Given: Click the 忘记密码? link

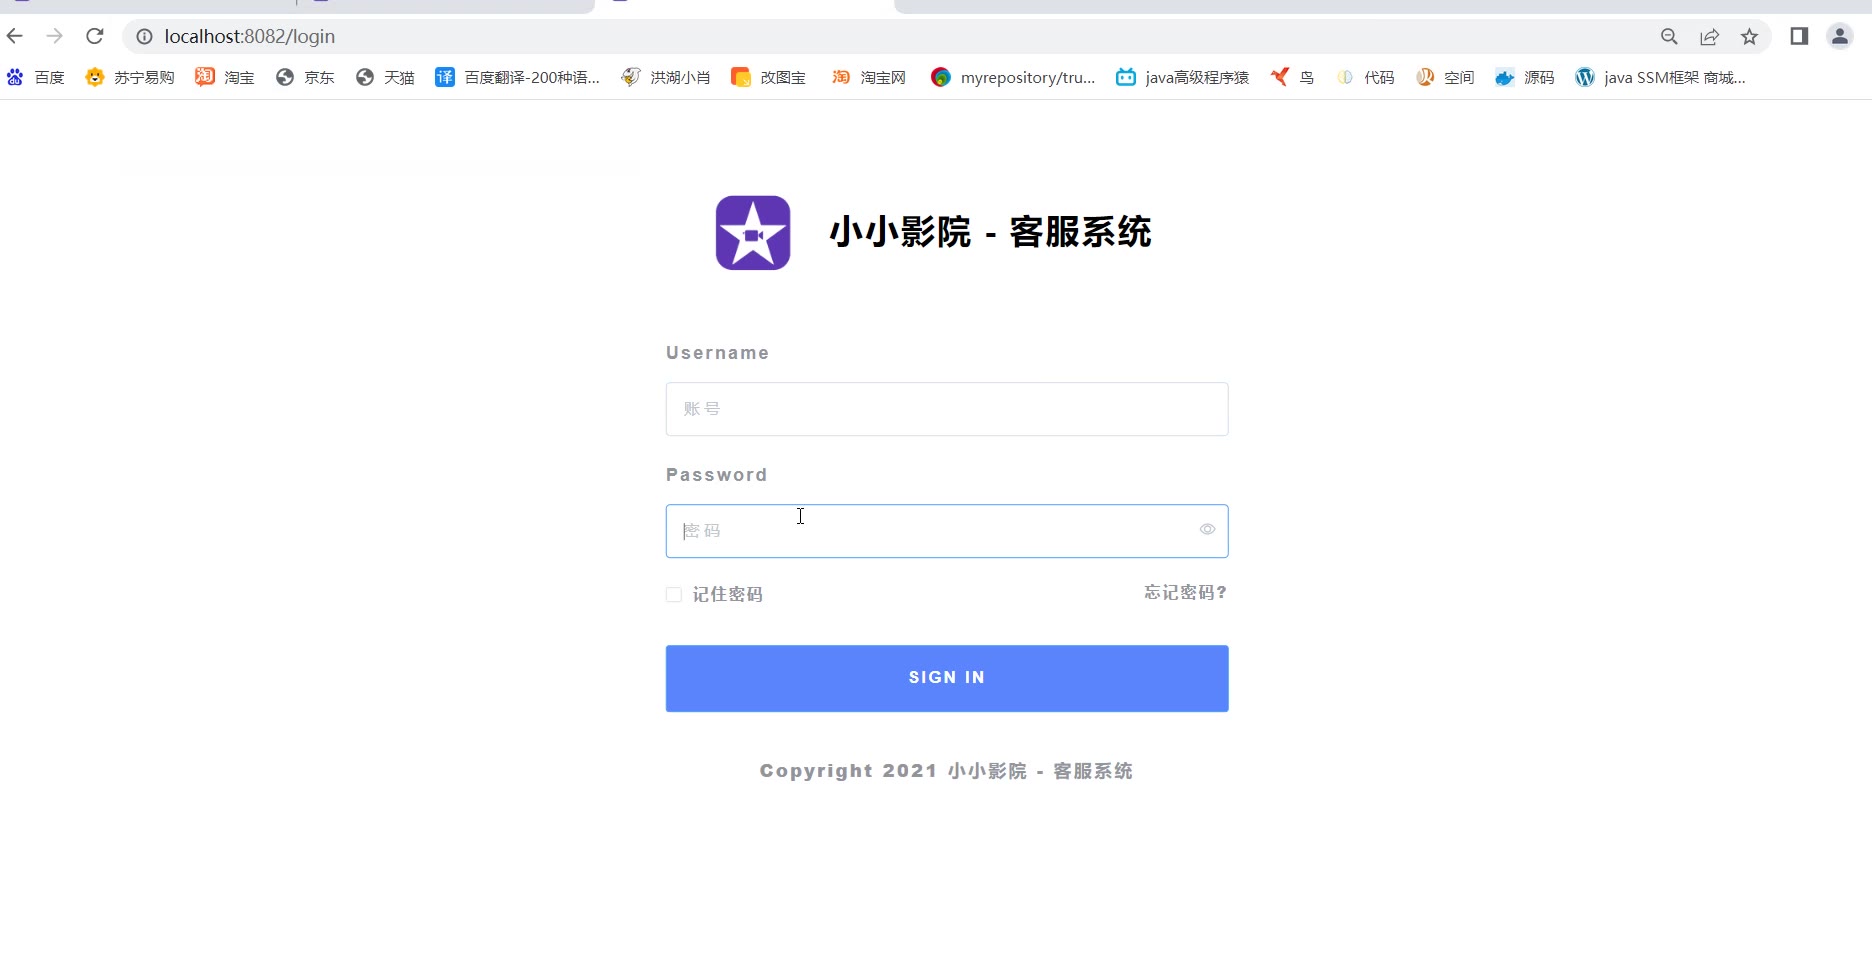Looking at the screenshot, I should [1186, 593].
